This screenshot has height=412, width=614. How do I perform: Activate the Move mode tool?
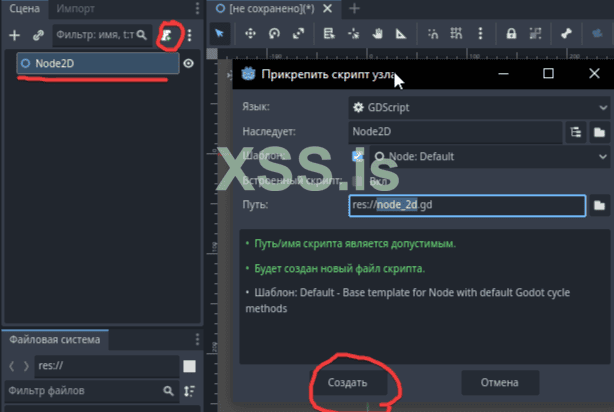[250, 34]
